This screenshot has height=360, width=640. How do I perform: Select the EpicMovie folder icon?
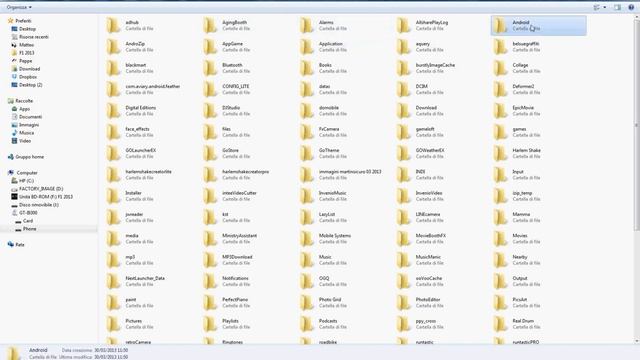tap(500, 111)
